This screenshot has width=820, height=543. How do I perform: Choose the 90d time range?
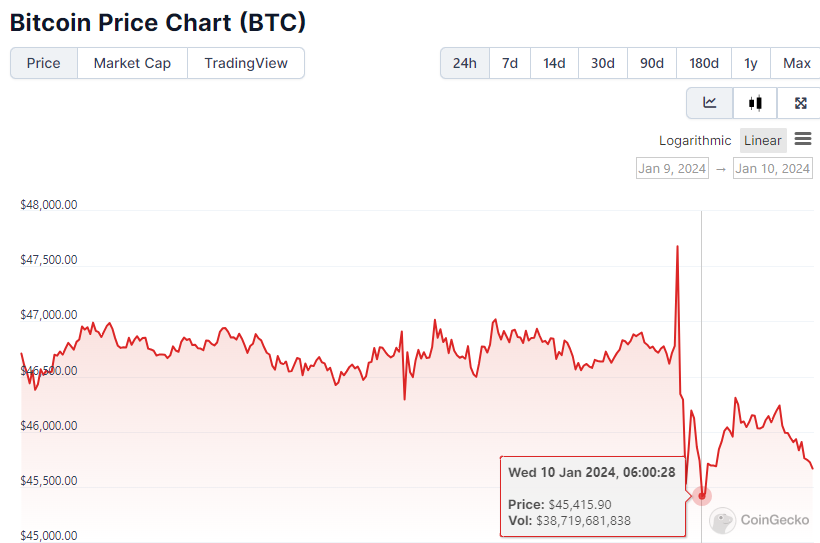click(x=652, y=63)
